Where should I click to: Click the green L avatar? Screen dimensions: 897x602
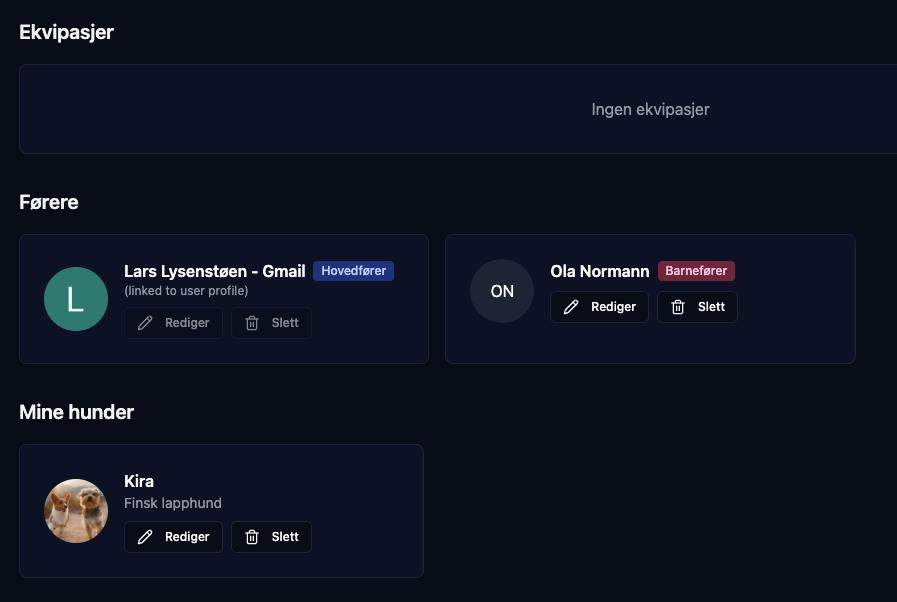point(76,299)
